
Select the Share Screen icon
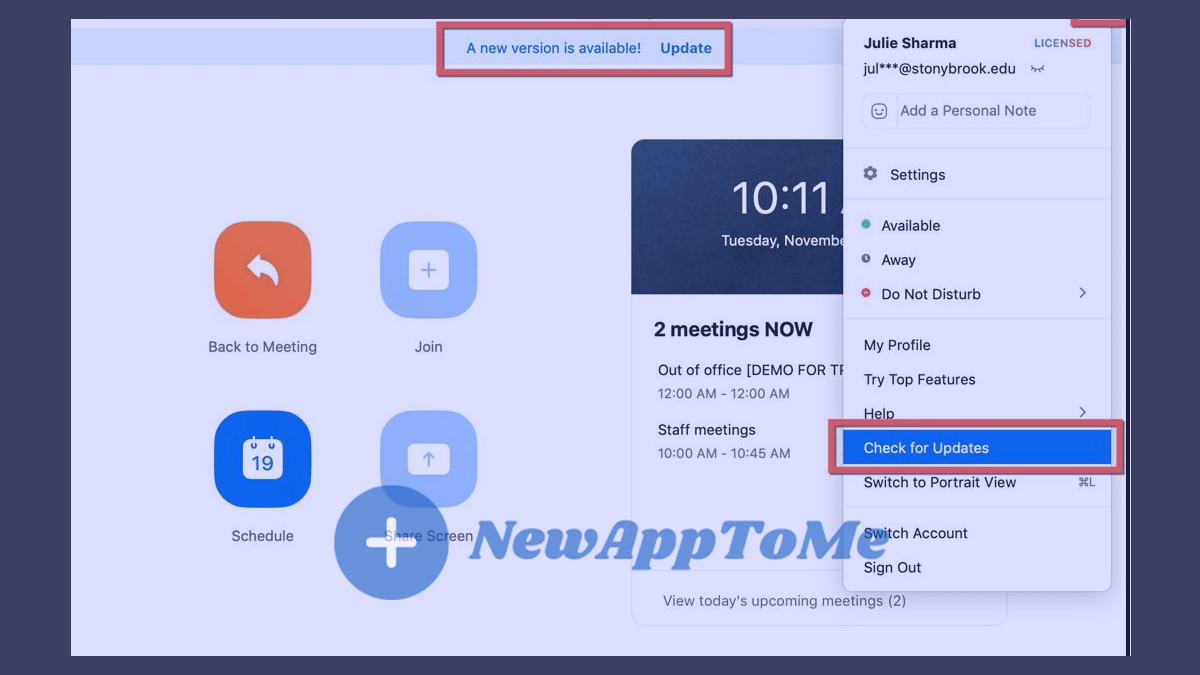(428, 459)
